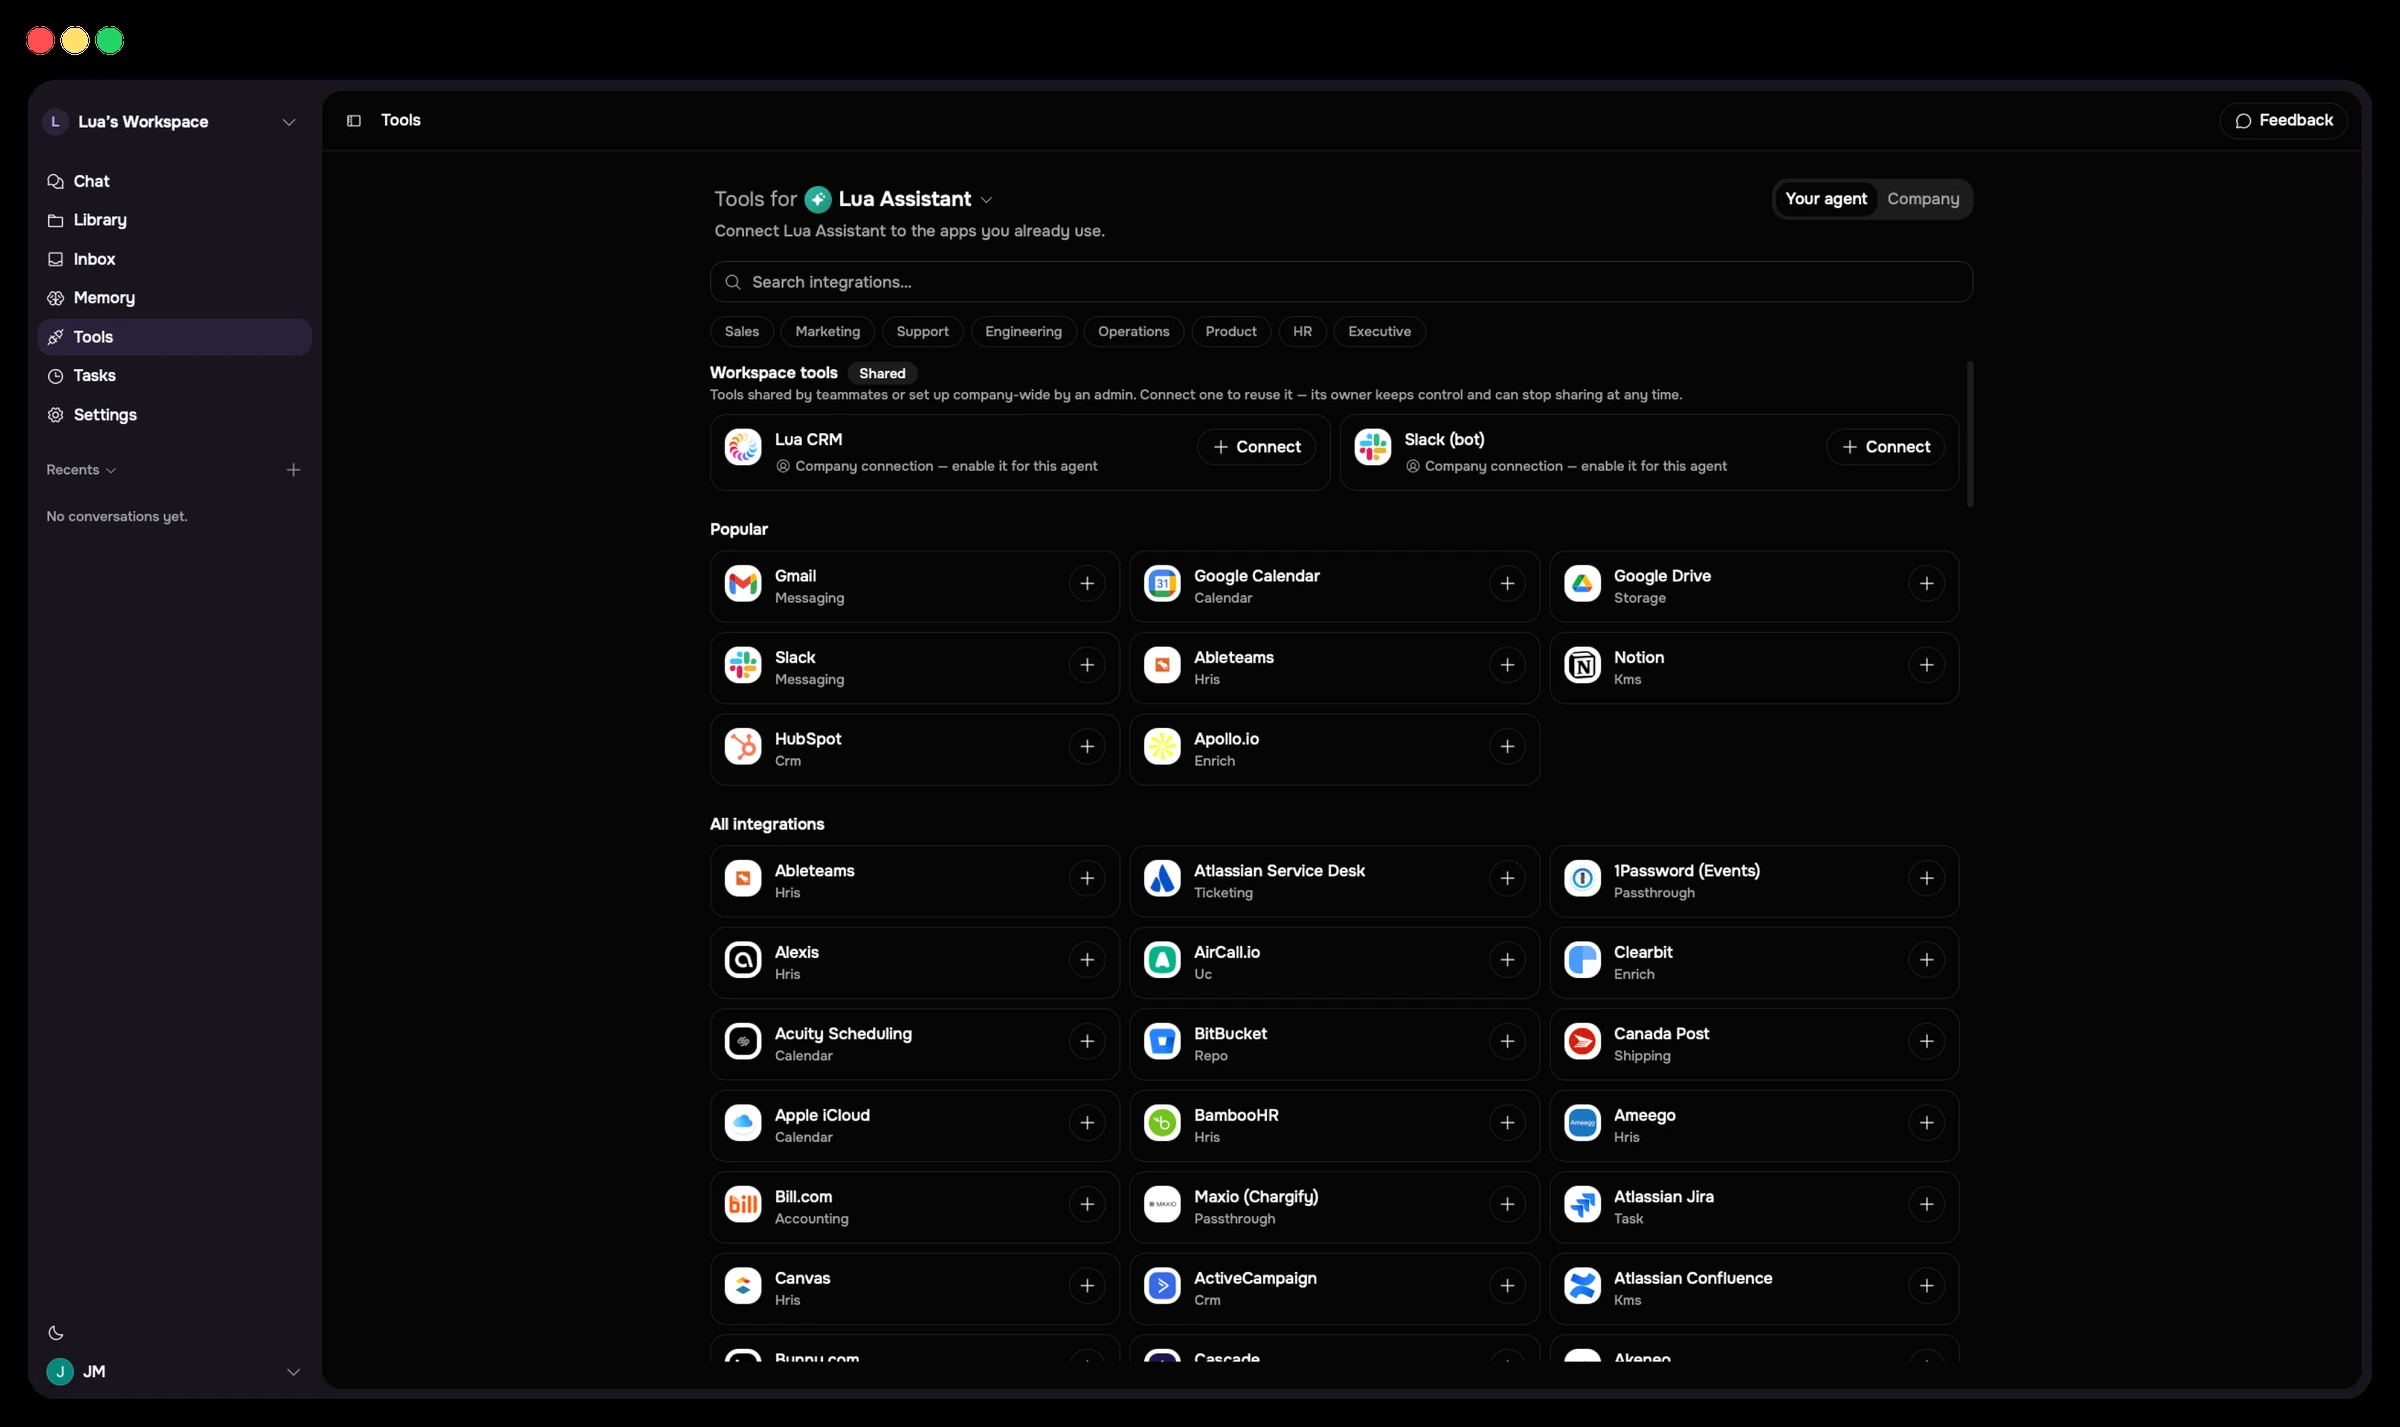Click Connect for Lua CRM
This screenshot has width=2400, height=1427.
pos(1257,447)
